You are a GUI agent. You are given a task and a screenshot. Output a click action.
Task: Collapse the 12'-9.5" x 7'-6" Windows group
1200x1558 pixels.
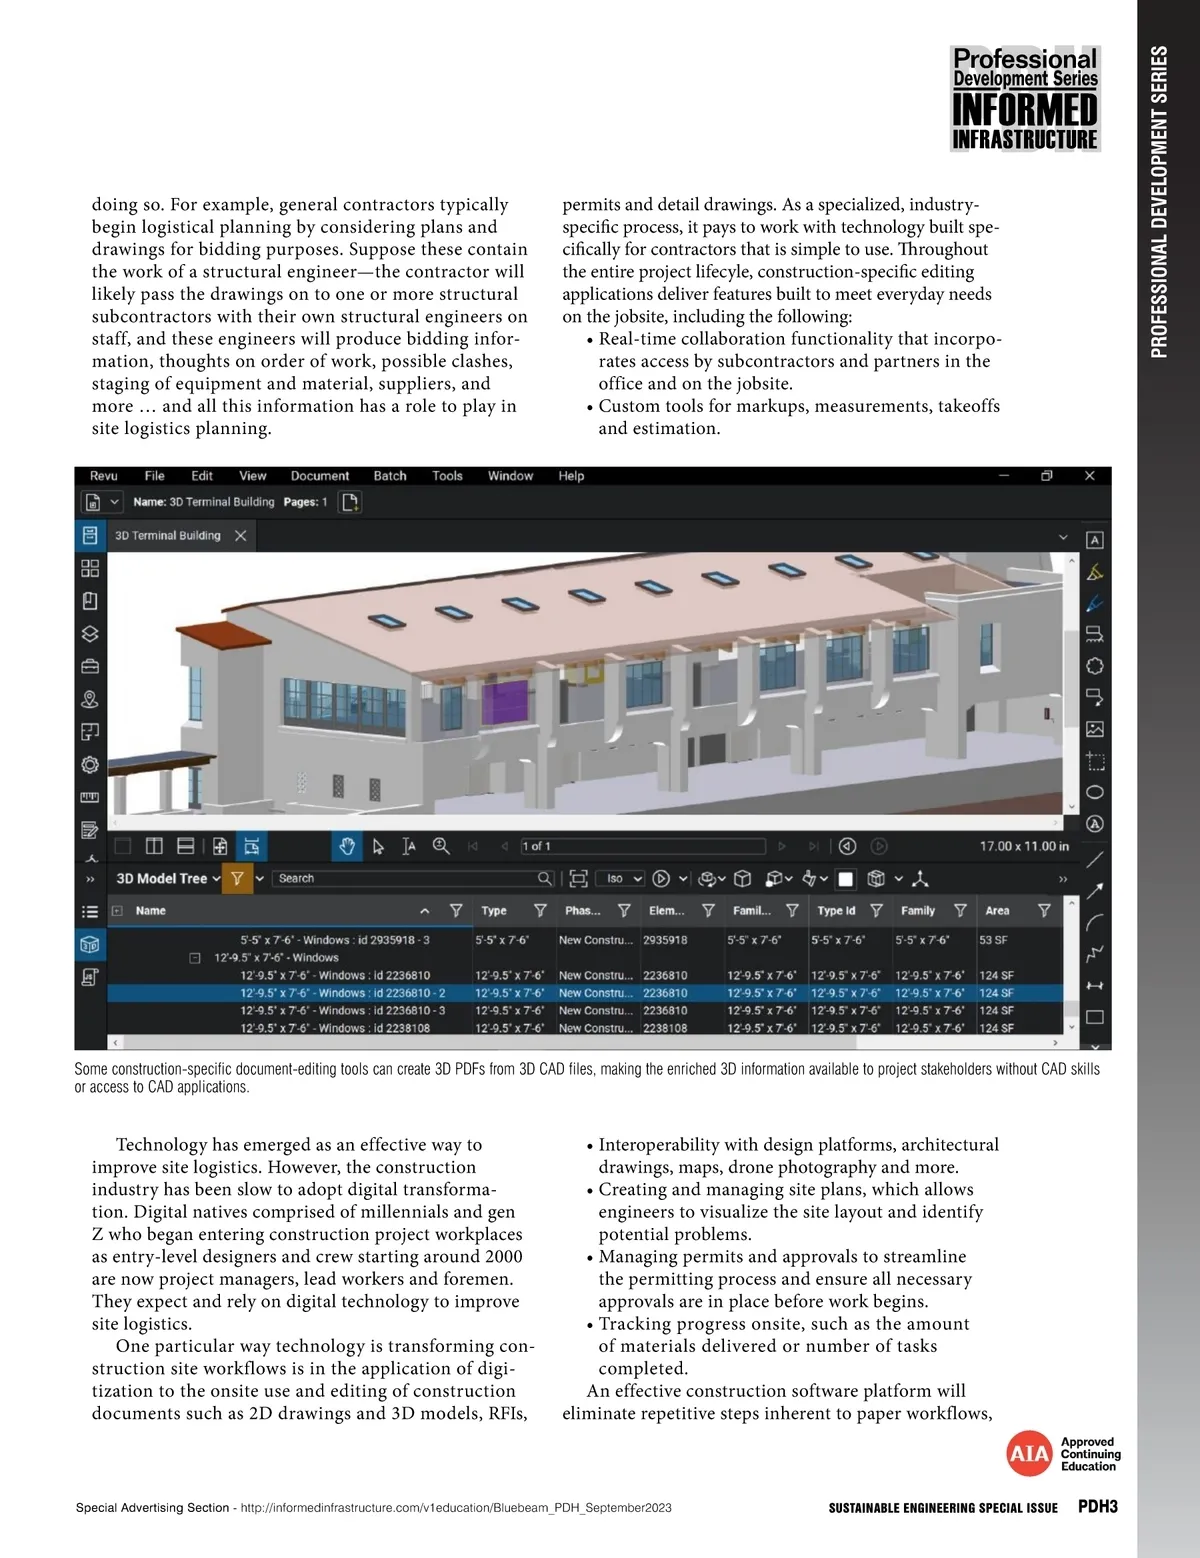[x=195, y=957]
